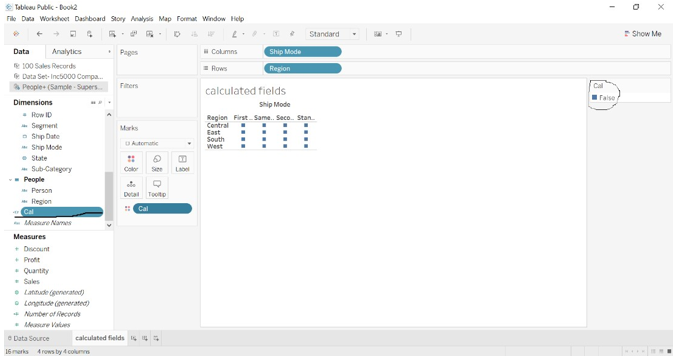Open the Data pane side menu arrow
This screenshot has width=676, height=360.
(x=109, y=52)
